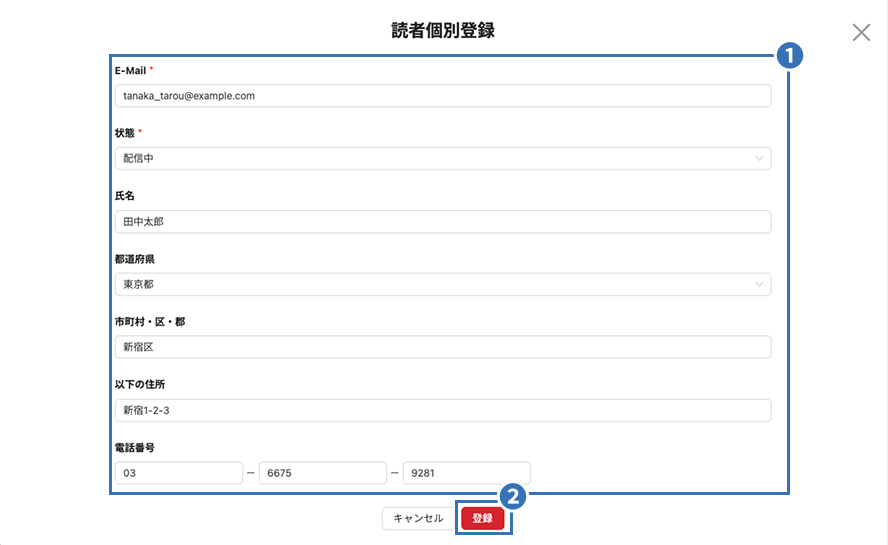Click the blue number 2 annotation badge
888x545 pixels.
coord(512,496)
